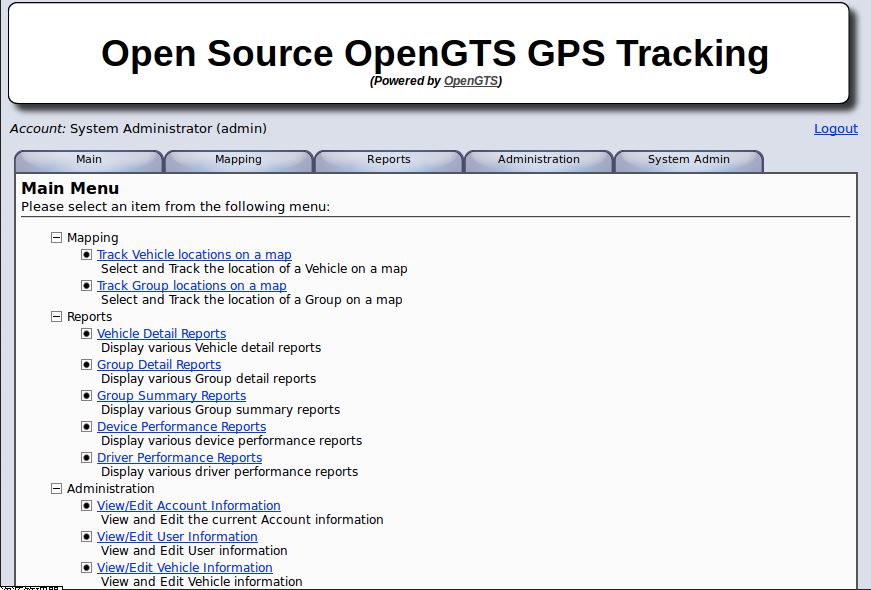
Task: Log out via Logout link
Action: pos(835,129)
